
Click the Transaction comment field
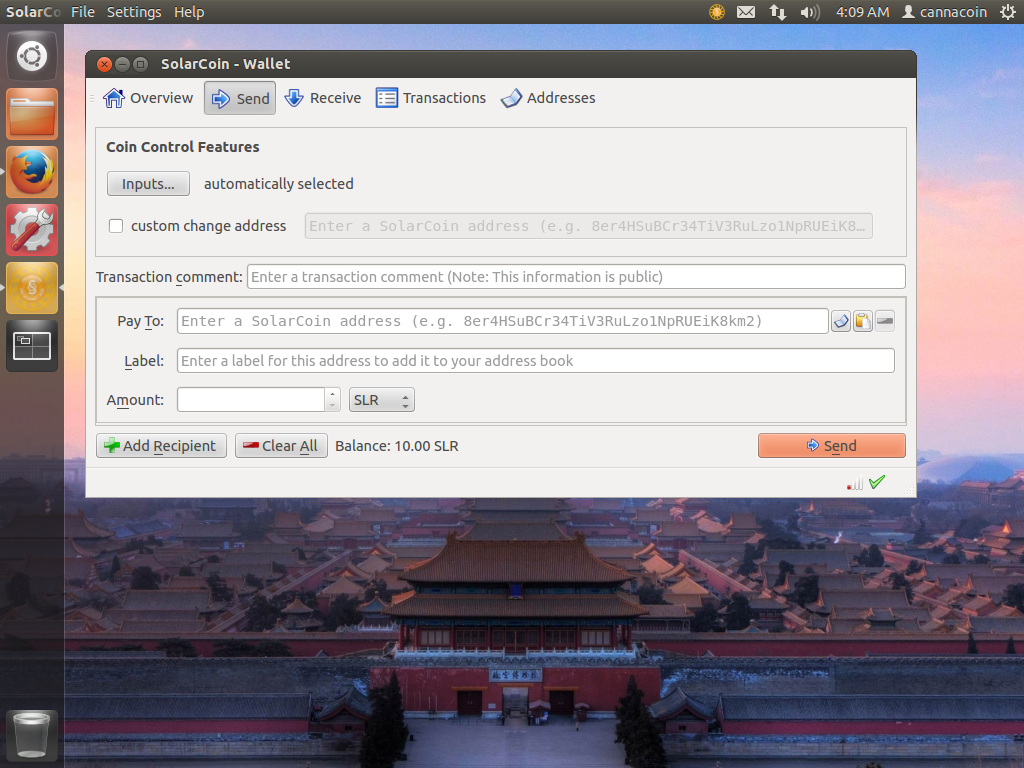[x=576, y=277]
